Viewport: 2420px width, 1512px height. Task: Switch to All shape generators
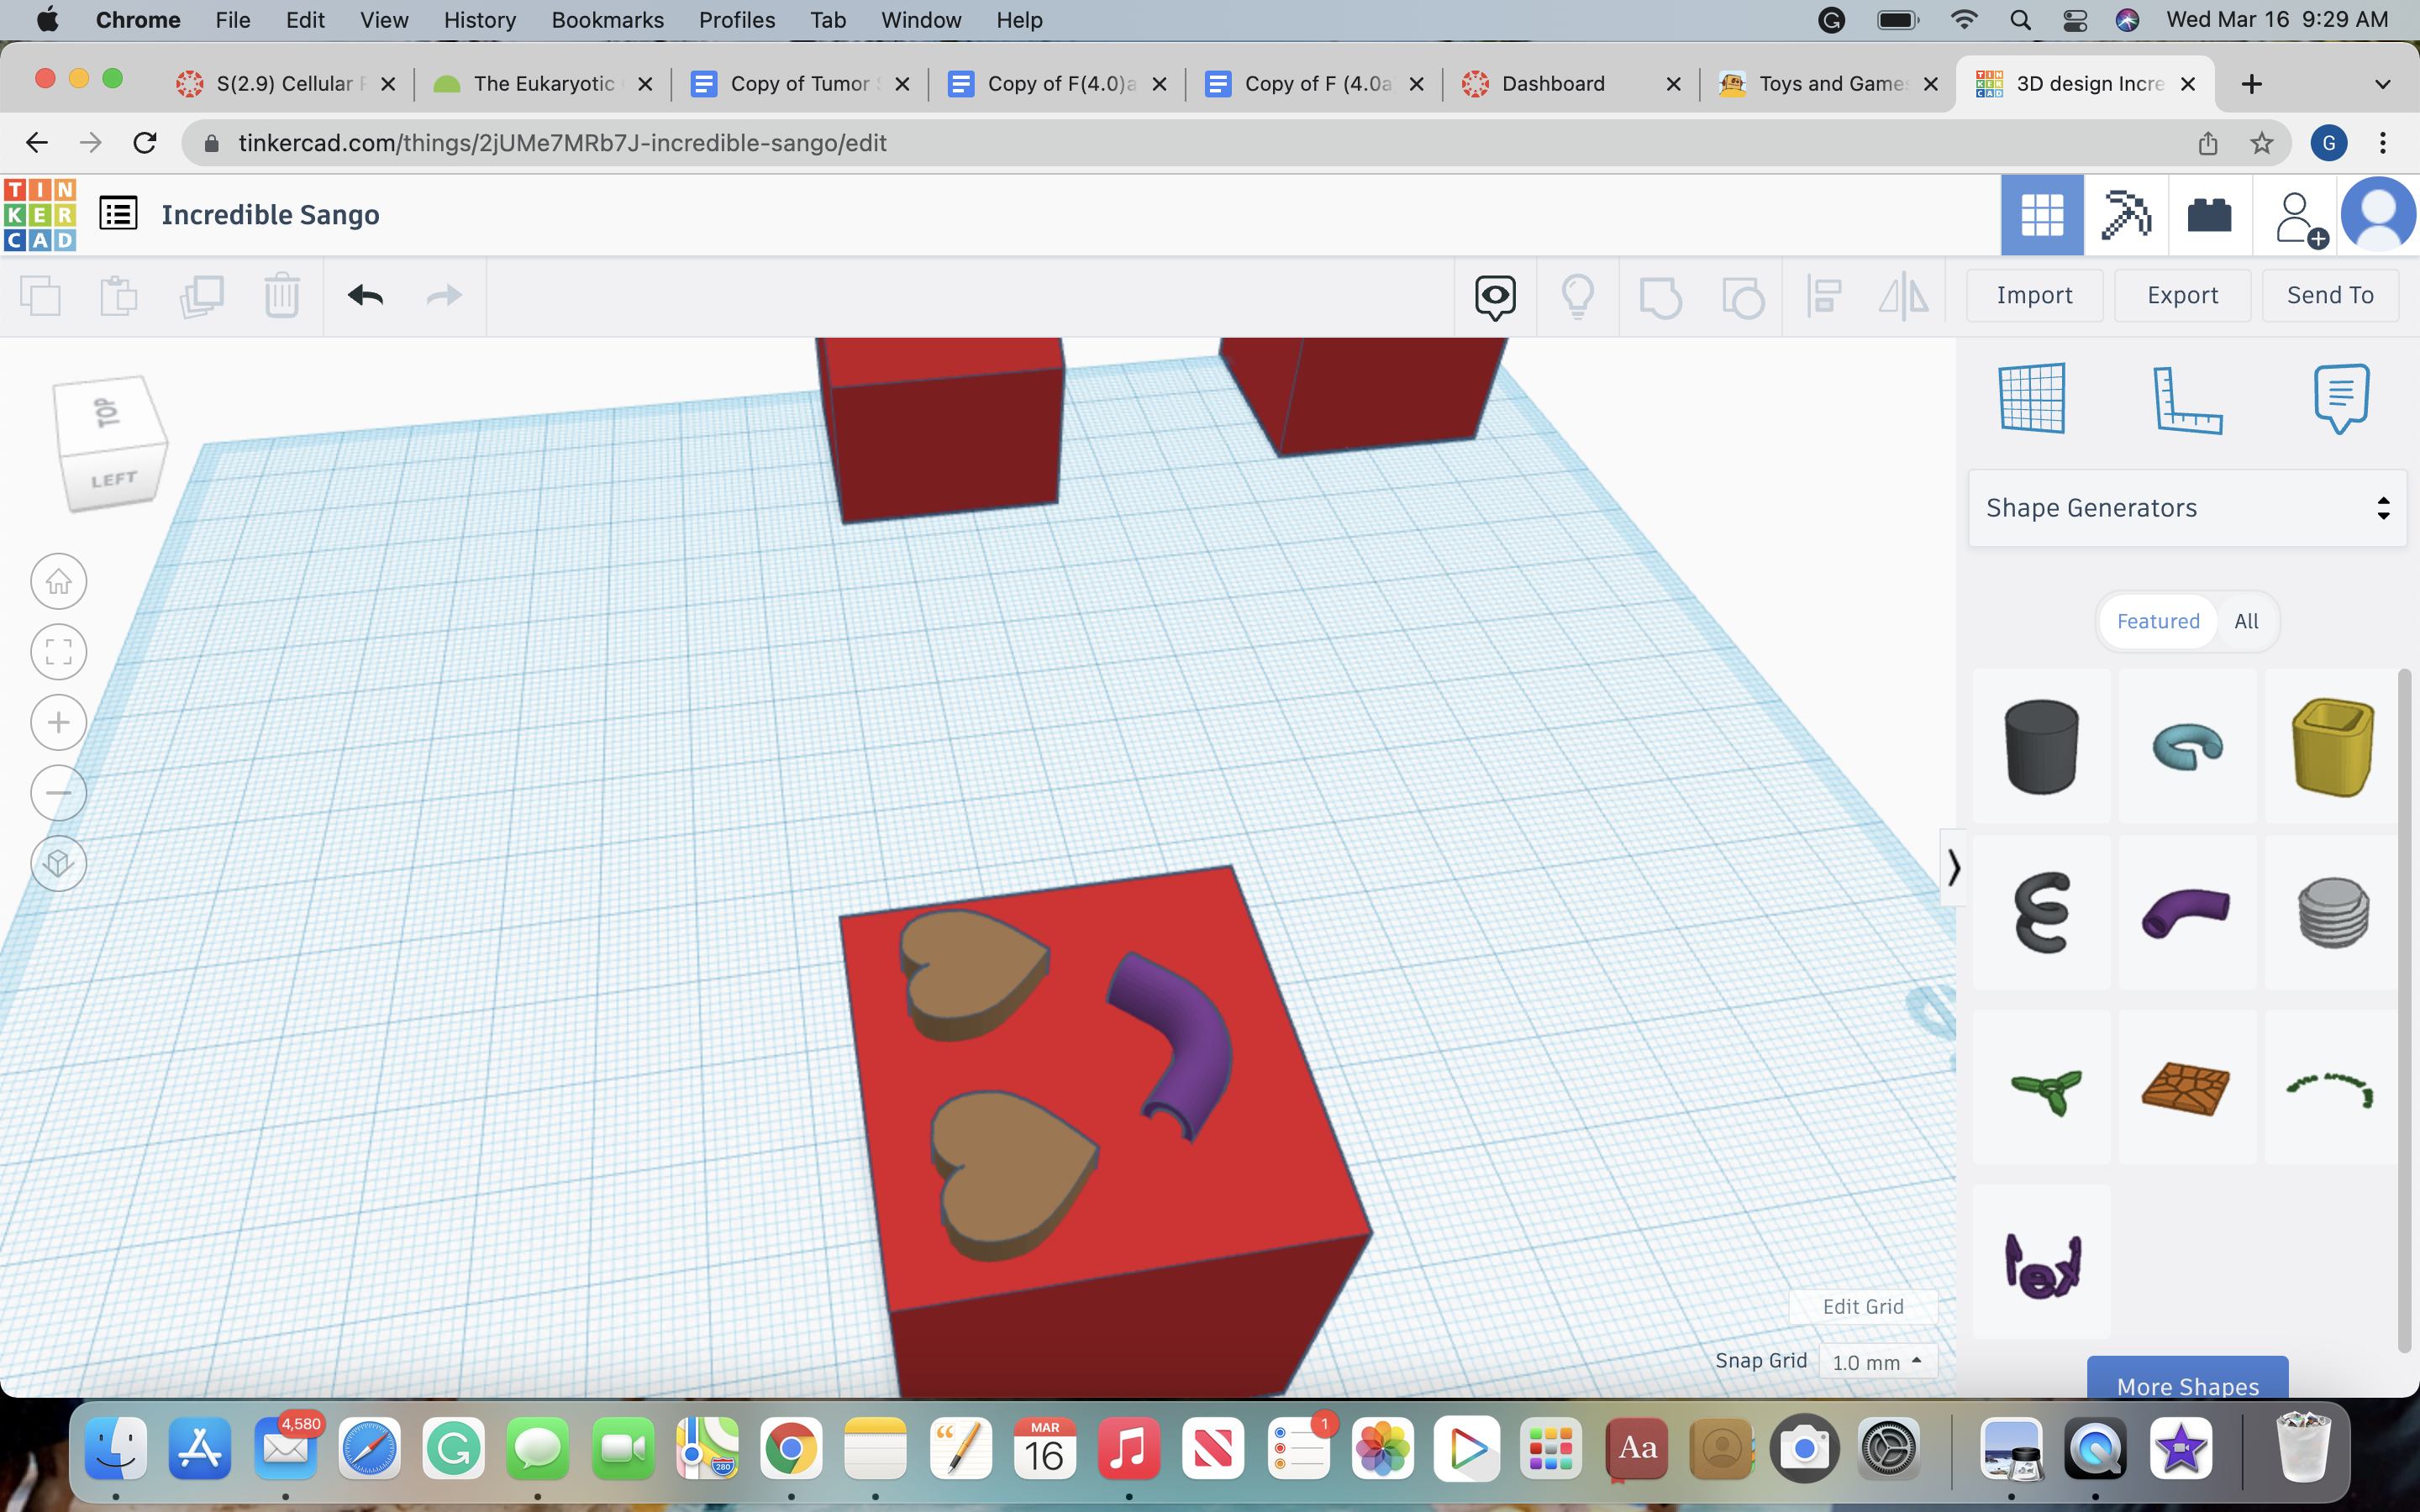[x=2246, y=621]
